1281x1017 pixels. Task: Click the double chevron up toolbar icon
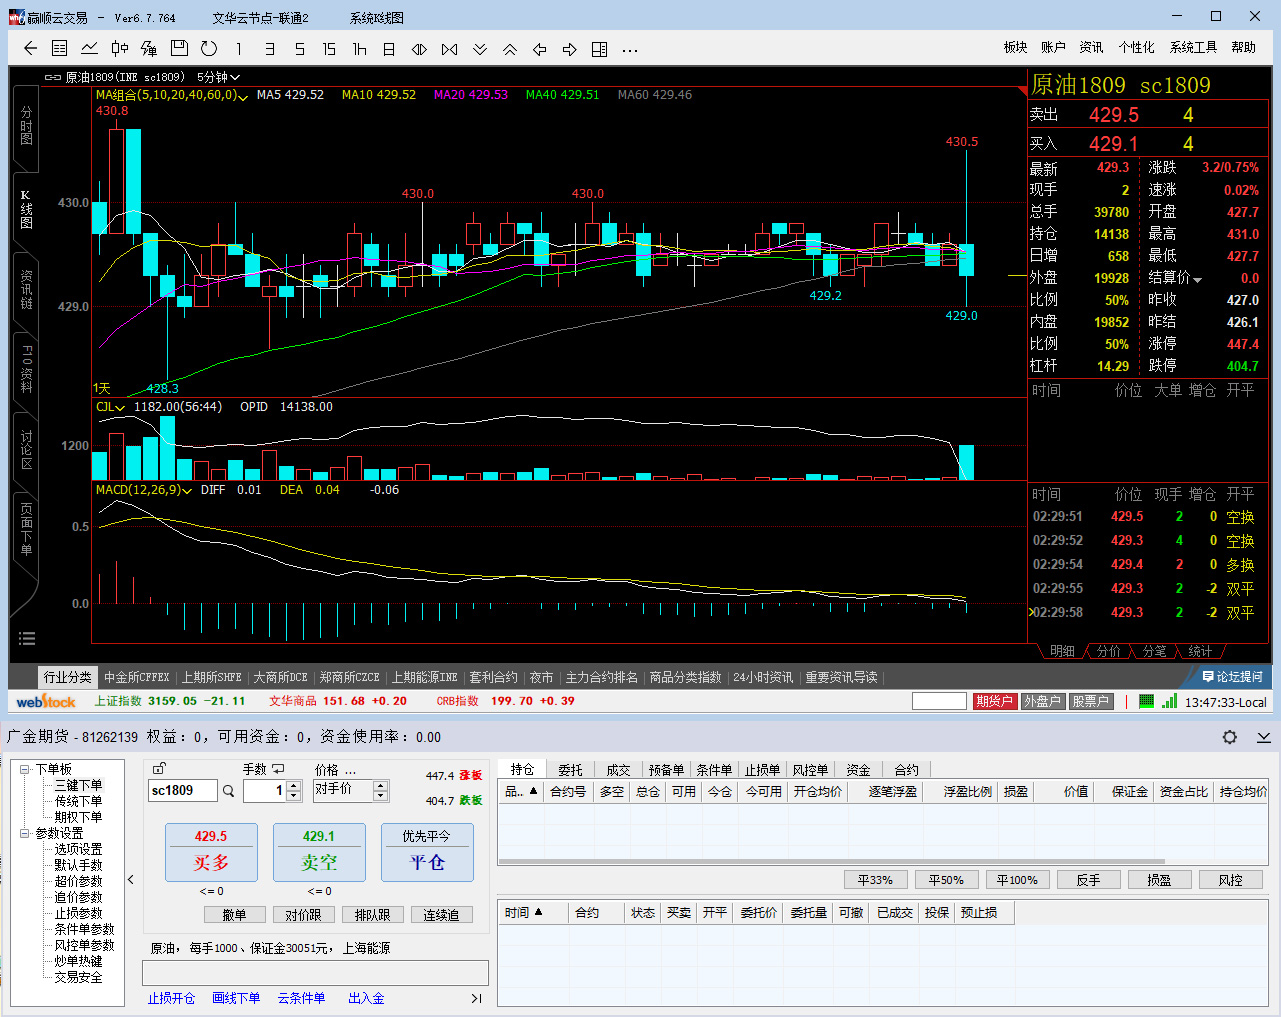coord(509,49)
